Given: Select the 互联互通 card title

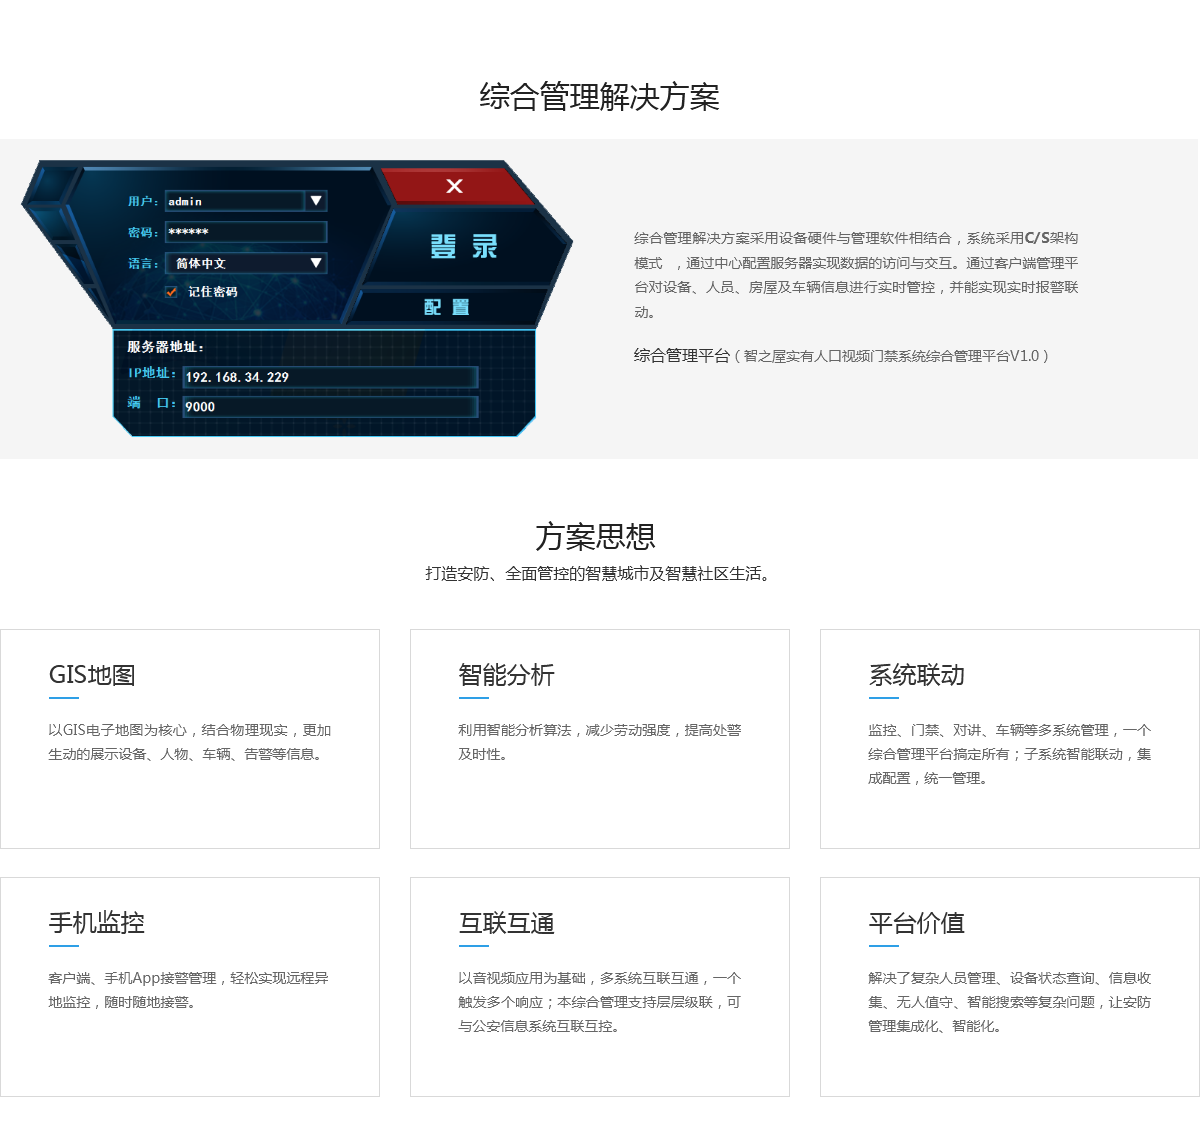Looking at the screenshot, I should [x=506, y=923].
